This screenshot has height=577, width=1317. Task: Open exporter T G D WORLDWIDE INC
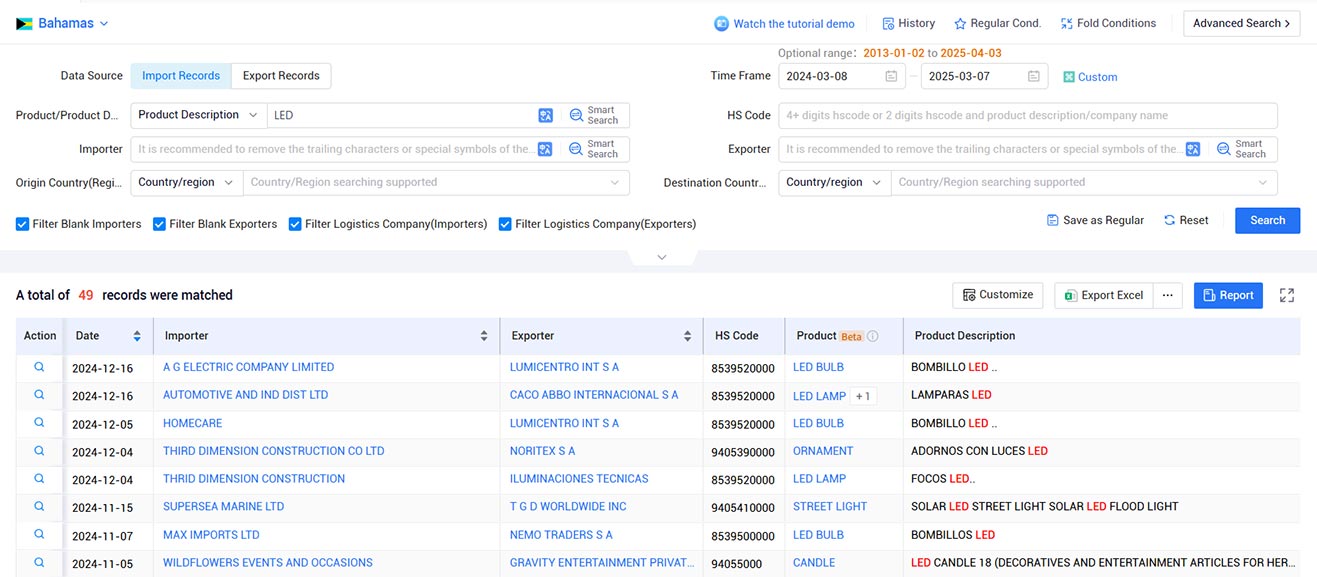point(568,507)
